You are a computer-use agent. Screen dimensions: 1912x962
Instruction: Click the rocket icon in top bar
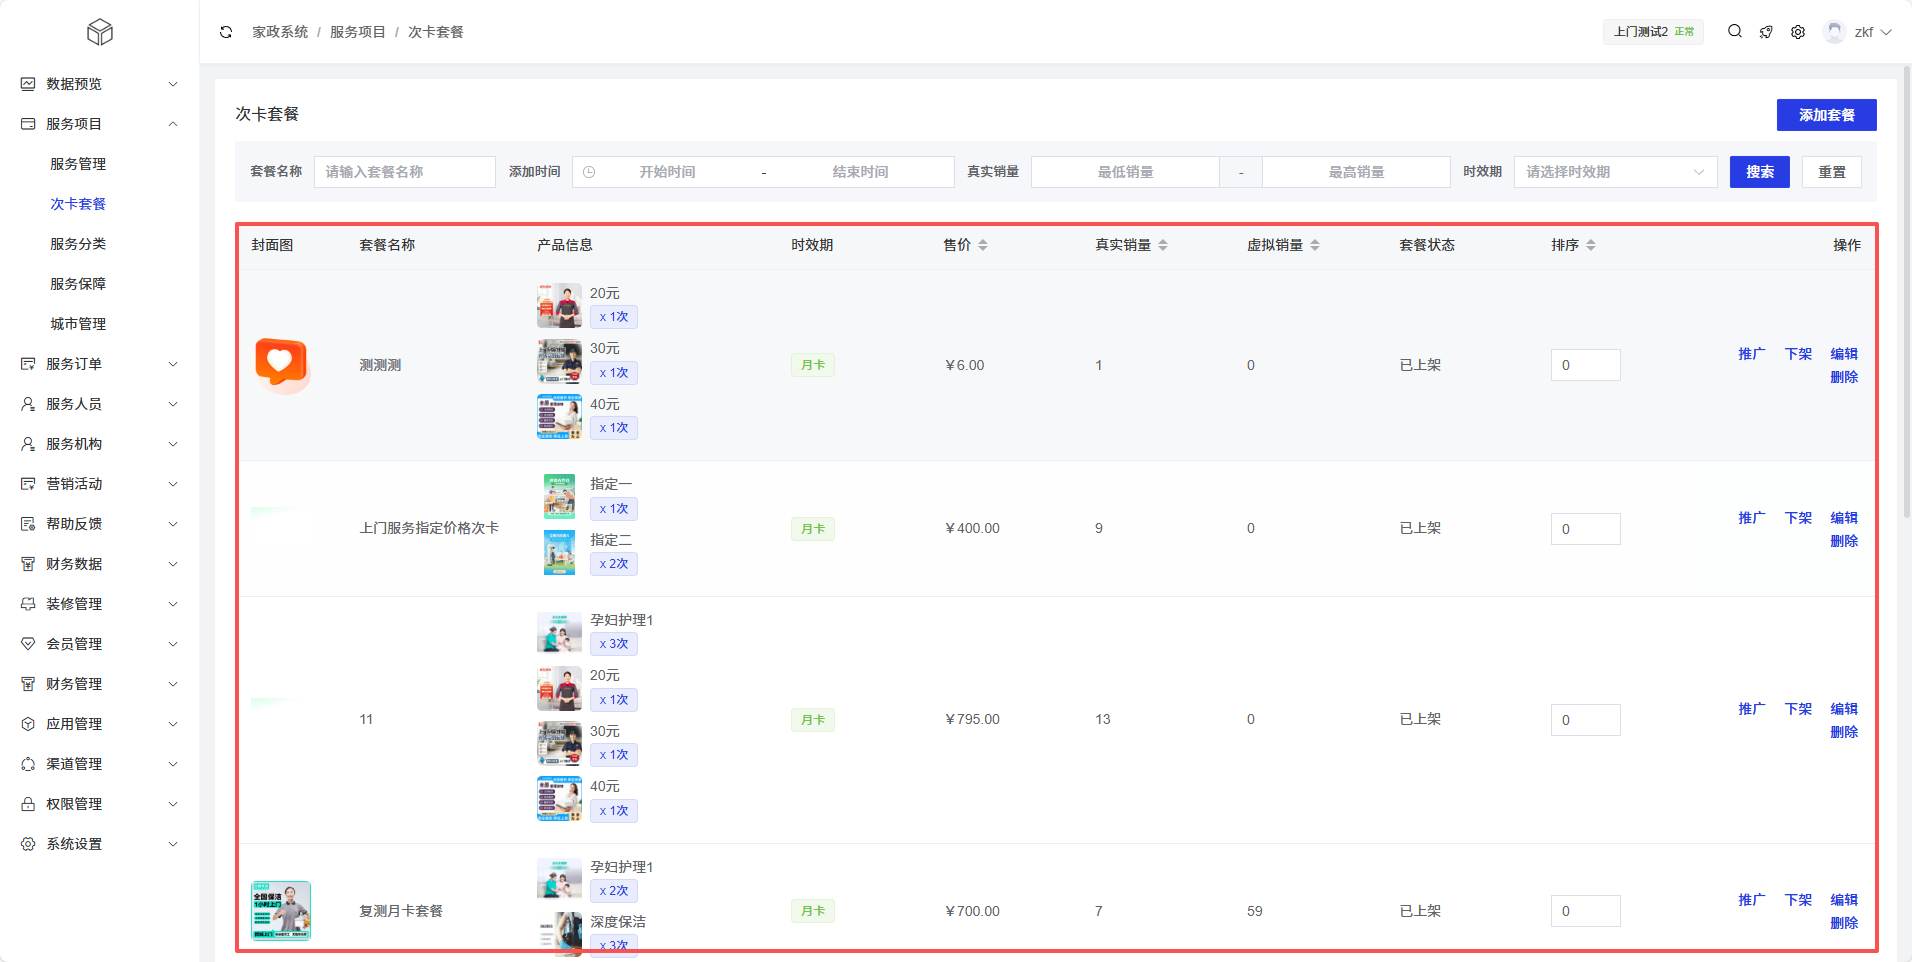[x=1766, y=32]
